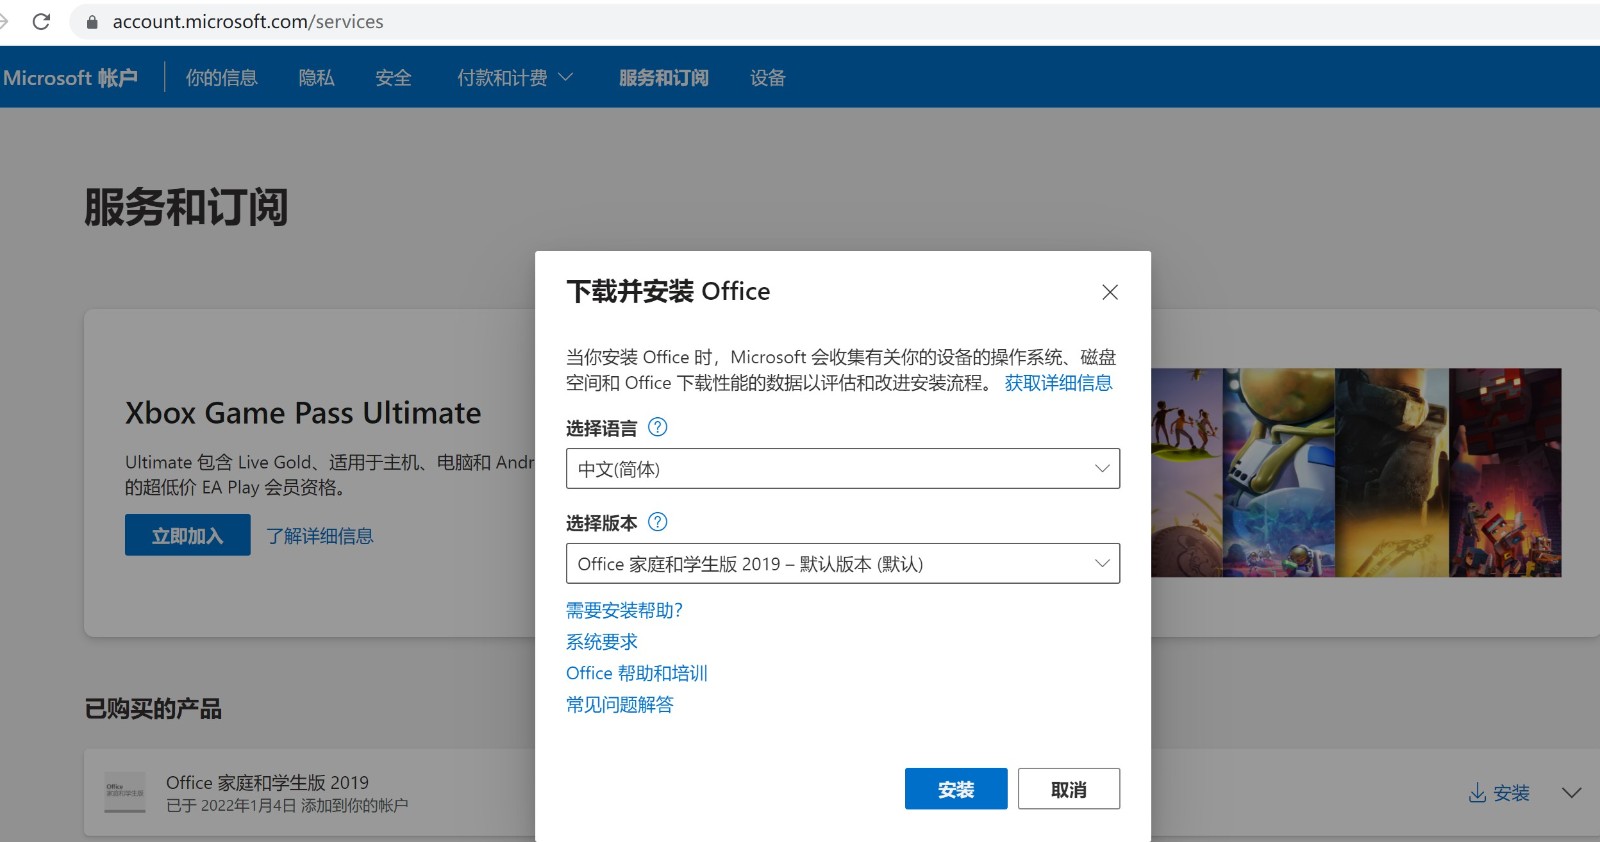Click the Xbox games promotional image
1600x842 pixels.
[1356, 473]
